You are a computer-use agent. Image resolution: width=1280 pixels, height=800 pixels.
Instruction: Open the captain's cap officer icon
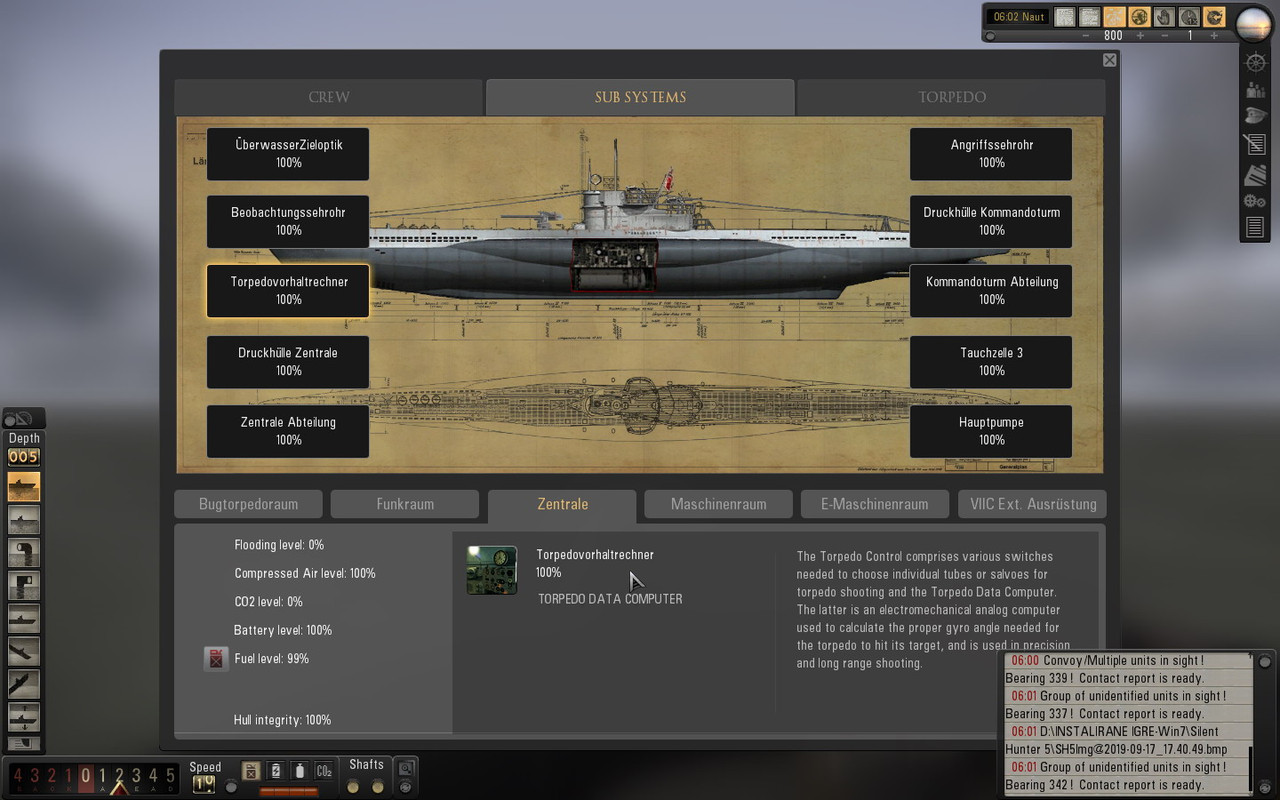(1256, 115)
